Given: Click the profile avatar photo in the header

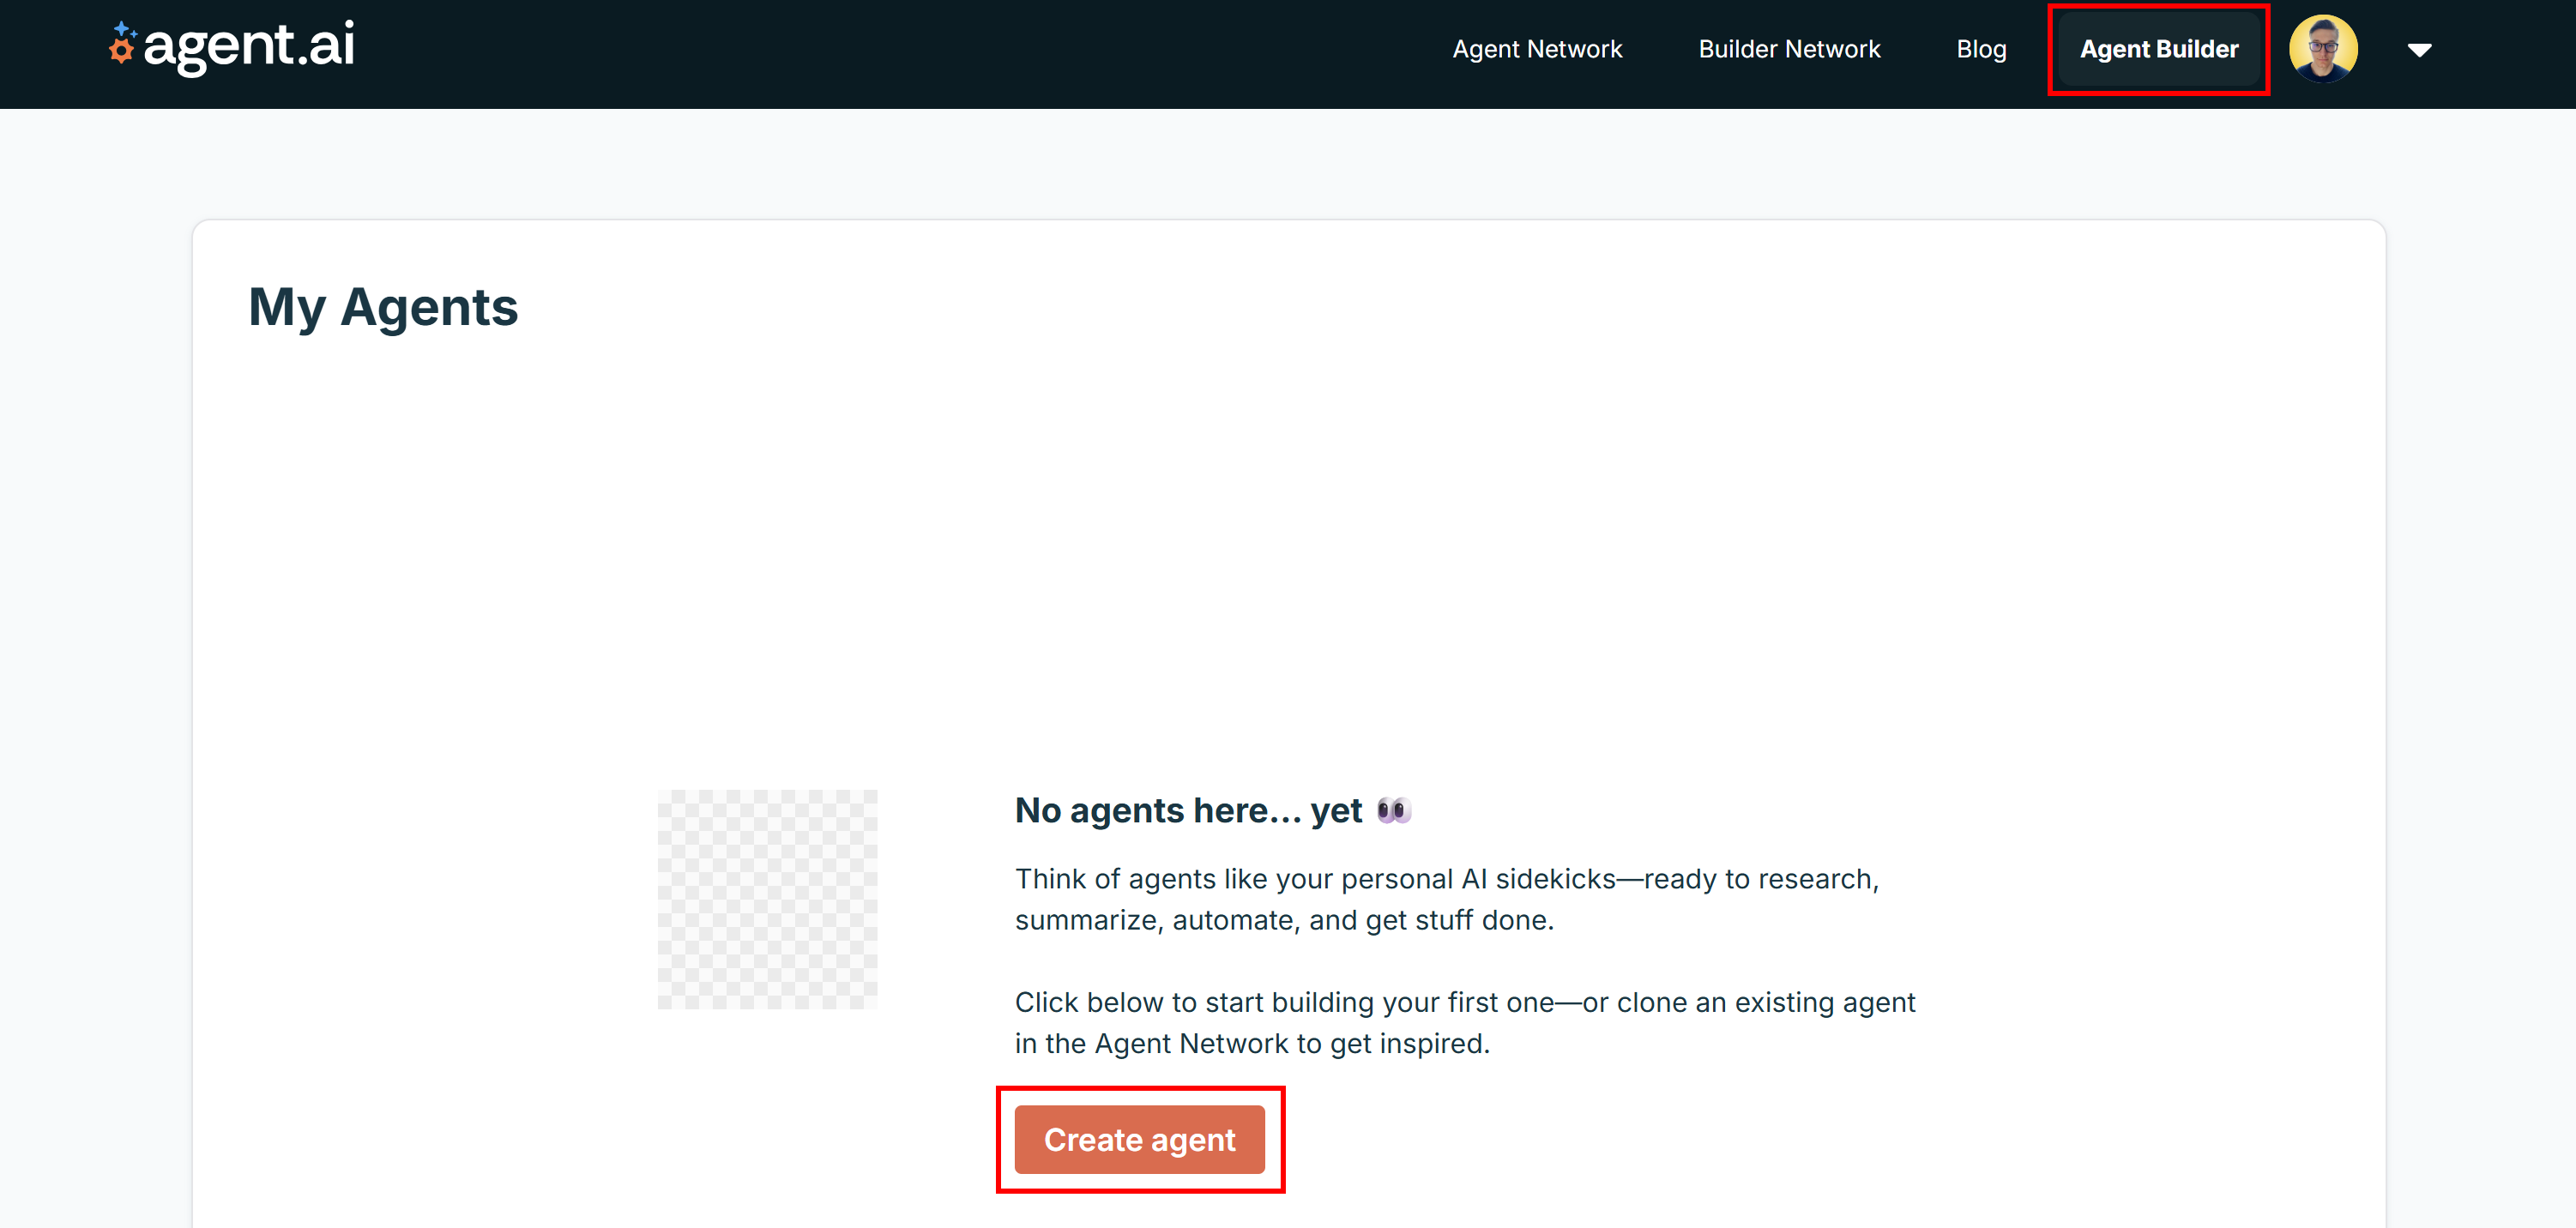Looking at the screenshot, I should 2323,47.
